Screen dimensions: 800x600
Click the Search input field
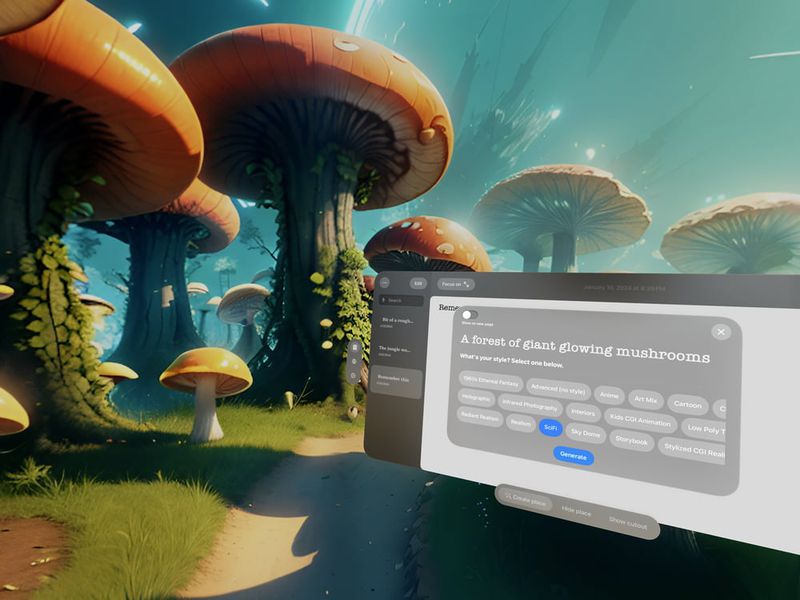[x=402, y=299]
